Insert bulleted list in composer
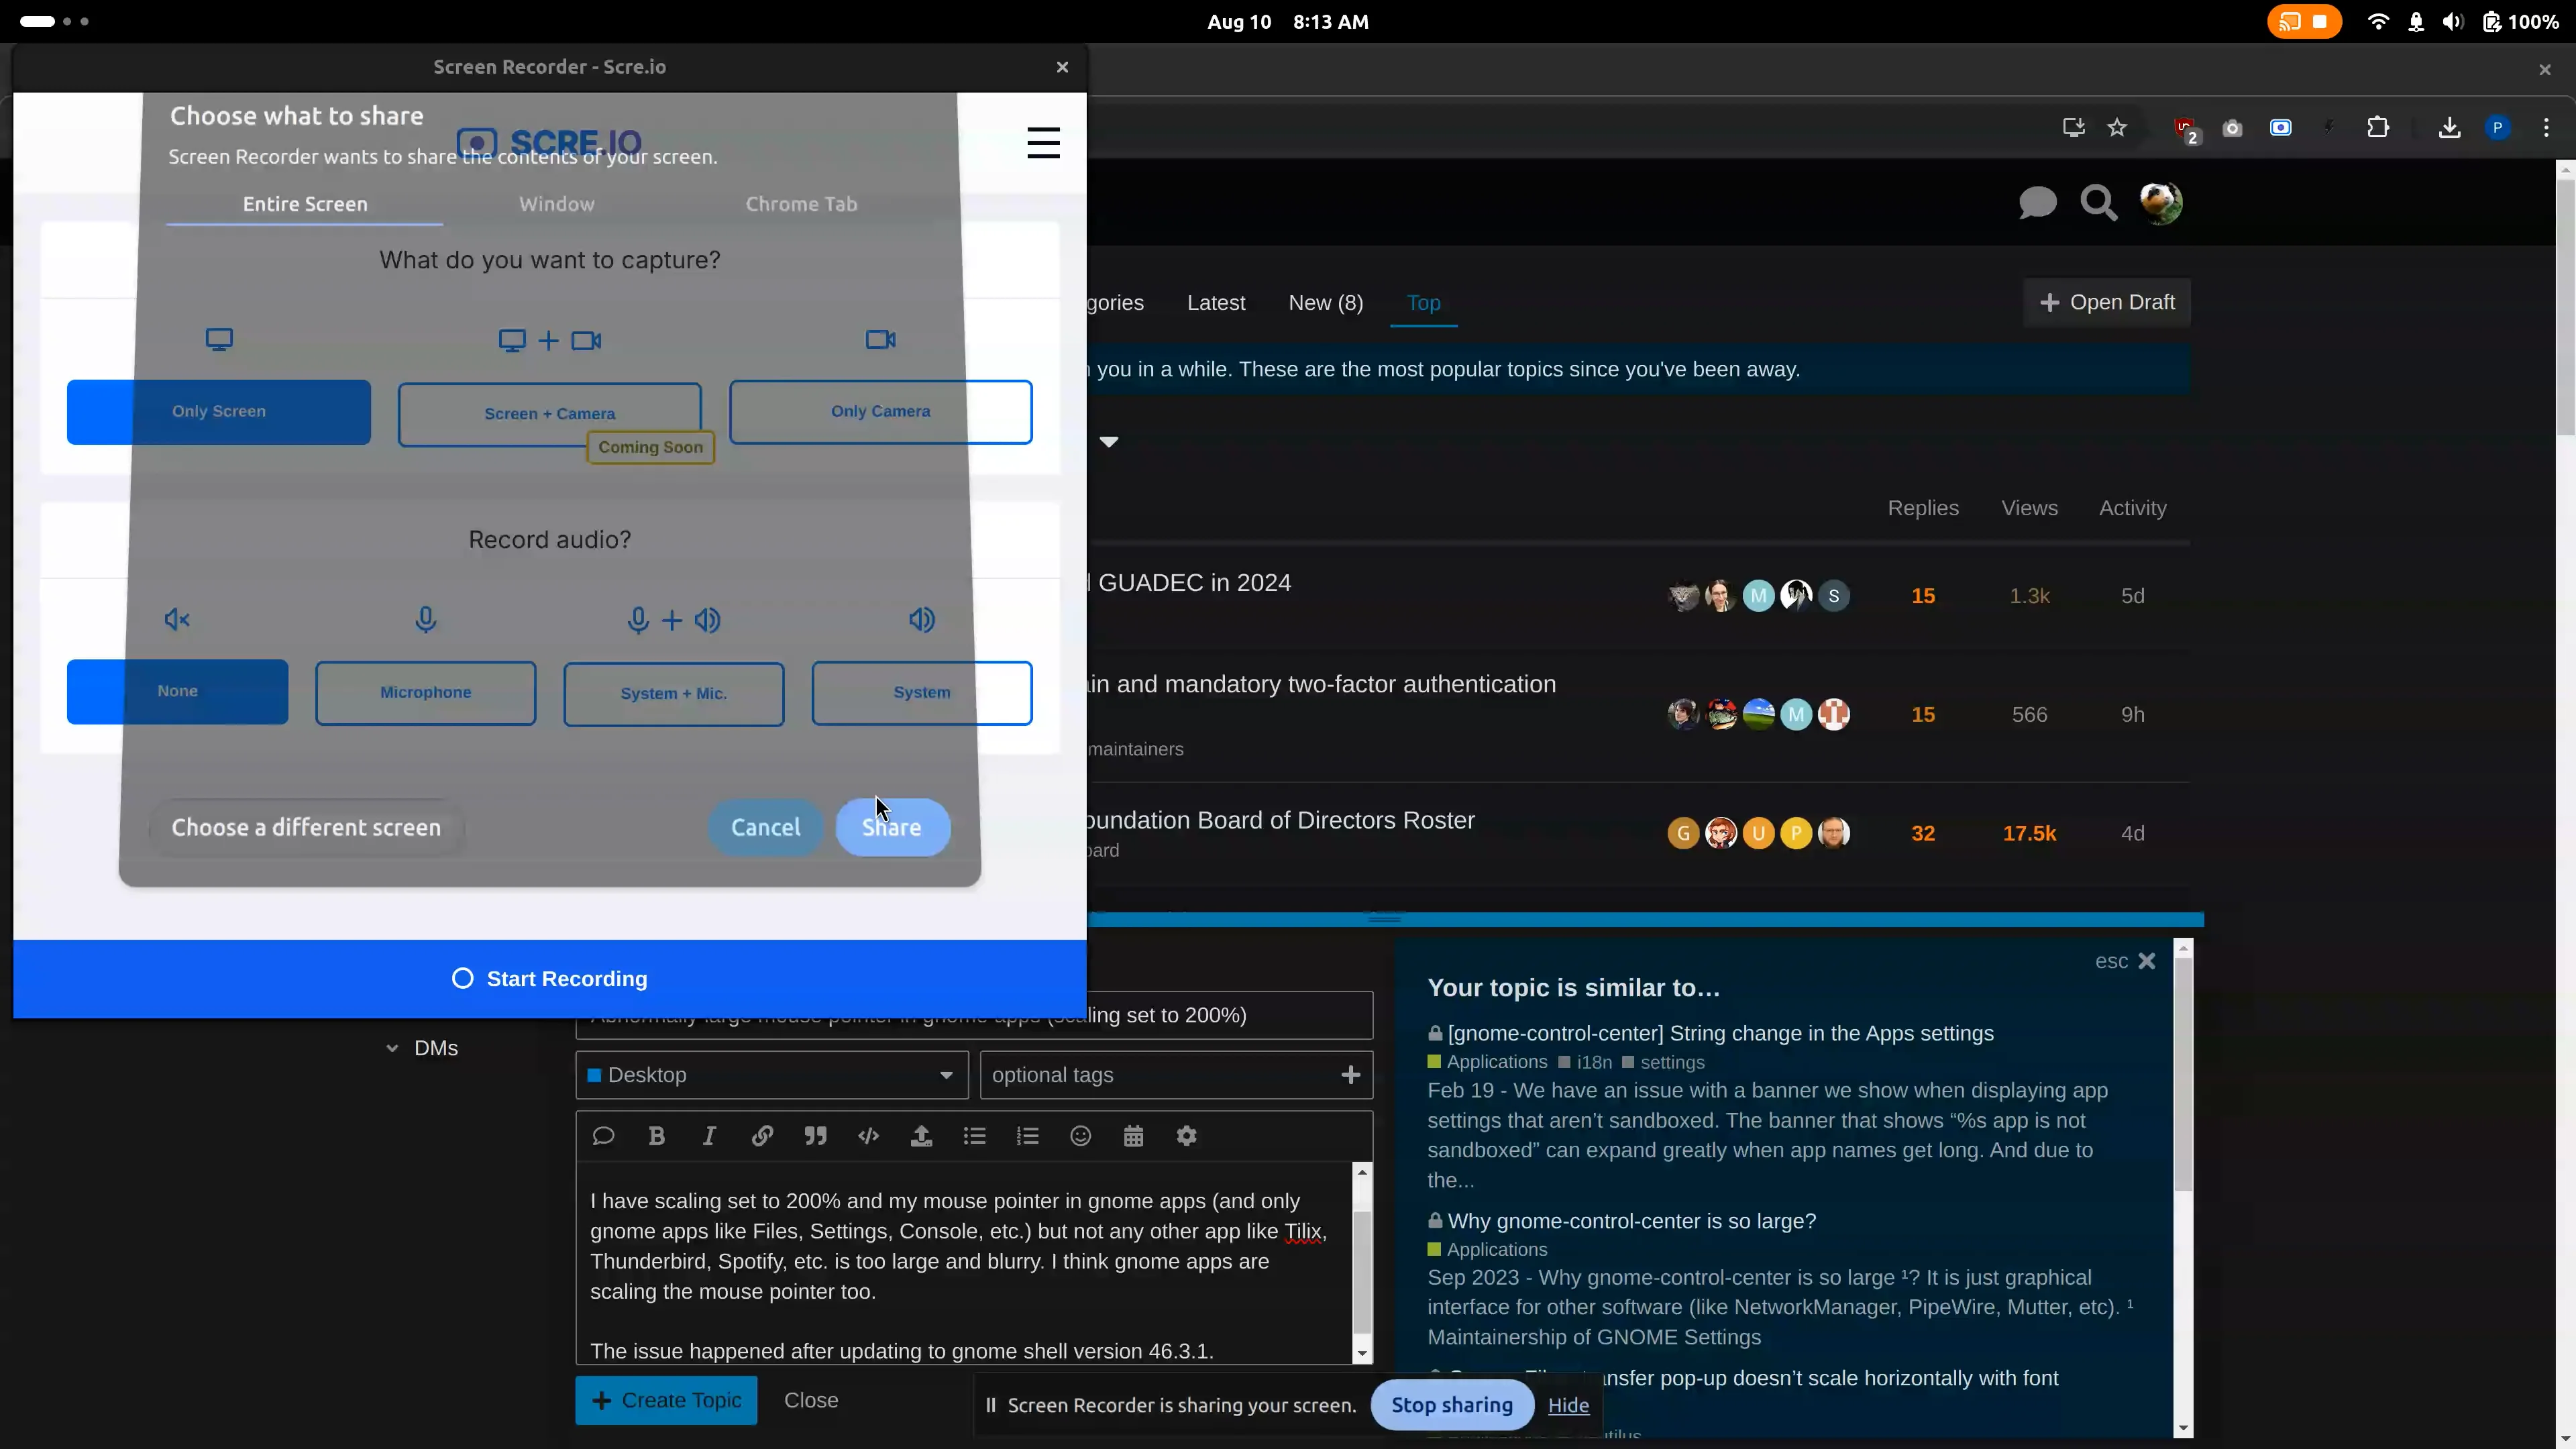This screenshot has width=2576, height=1449. click(x=974, y=1136)
